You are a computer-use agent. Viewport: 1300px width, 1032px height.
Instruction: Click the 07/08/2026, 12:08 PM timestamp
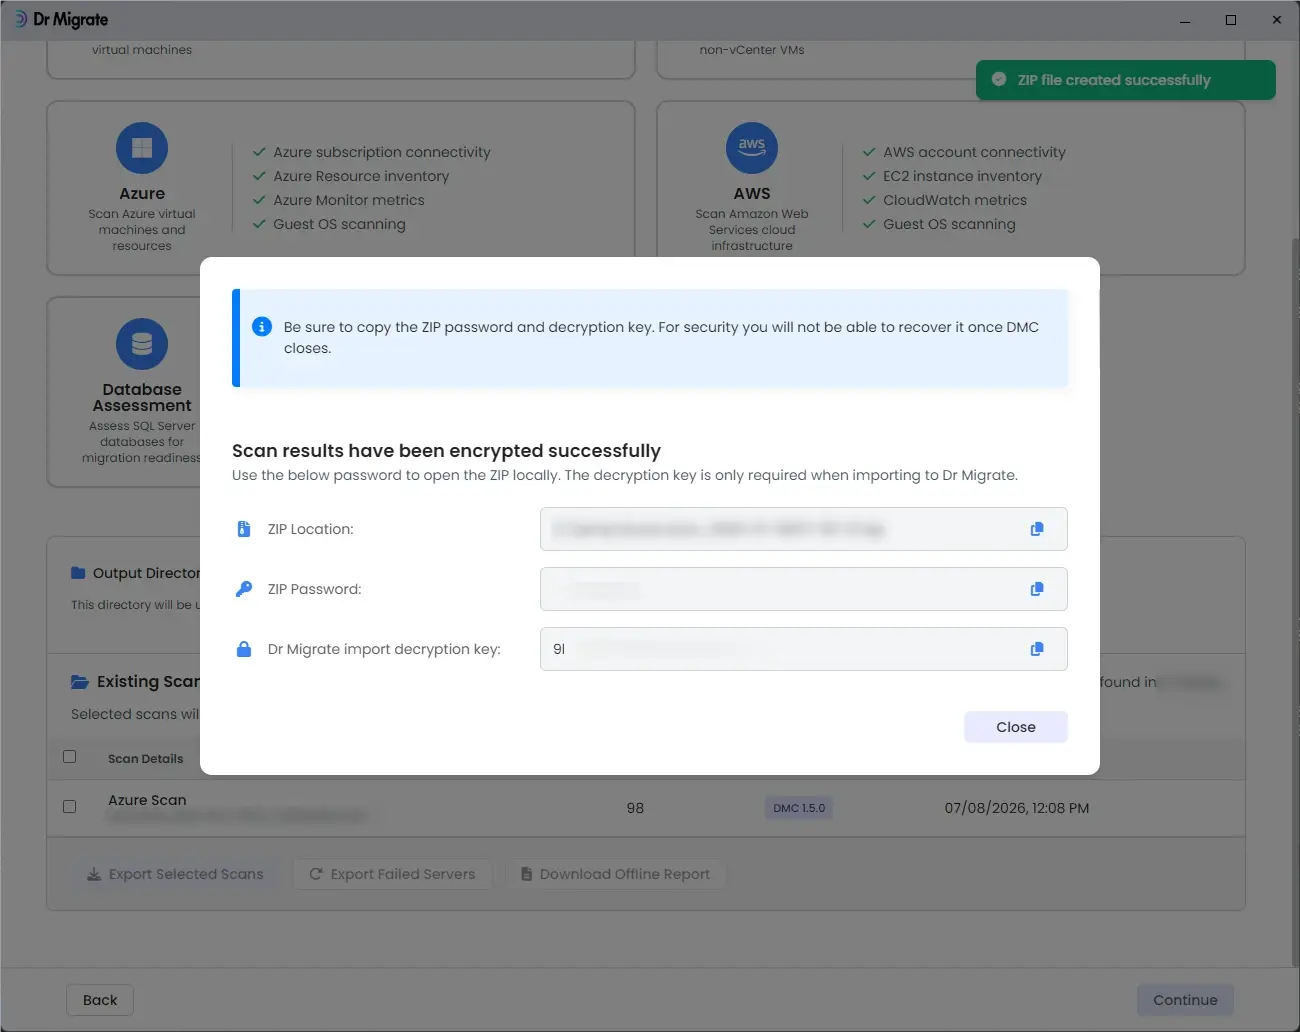coord(1017,808)
